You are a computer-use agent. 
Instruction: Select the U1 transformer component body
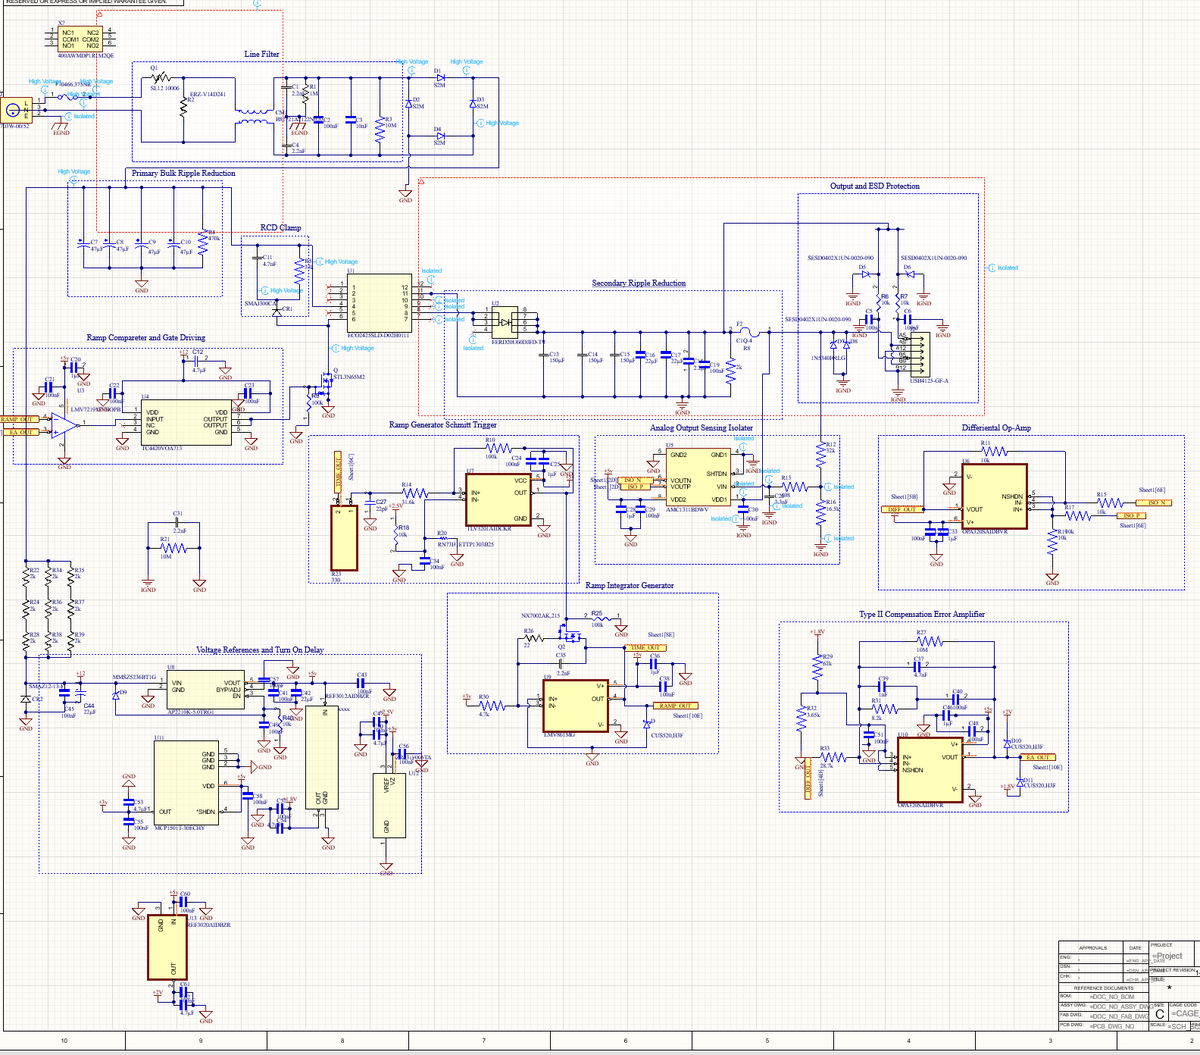pos(378,303)
